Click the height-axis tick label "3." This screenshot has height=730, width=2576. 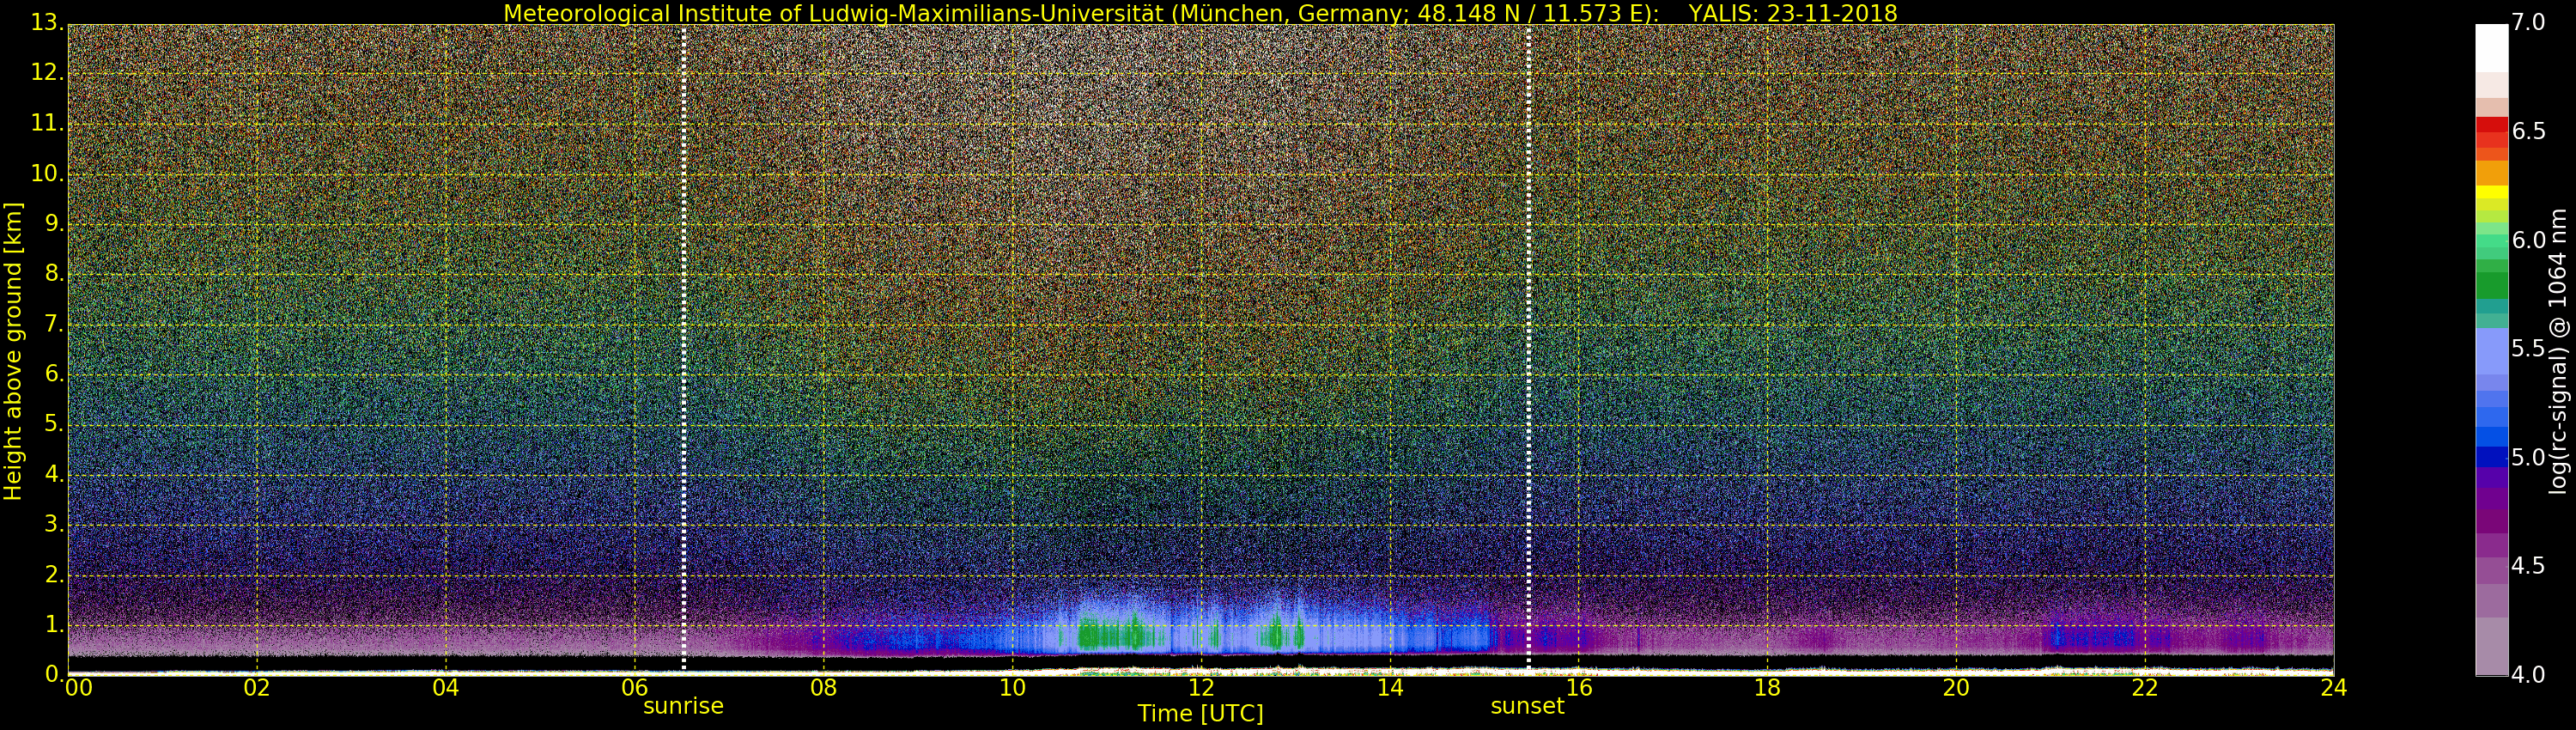coord(54,524)
